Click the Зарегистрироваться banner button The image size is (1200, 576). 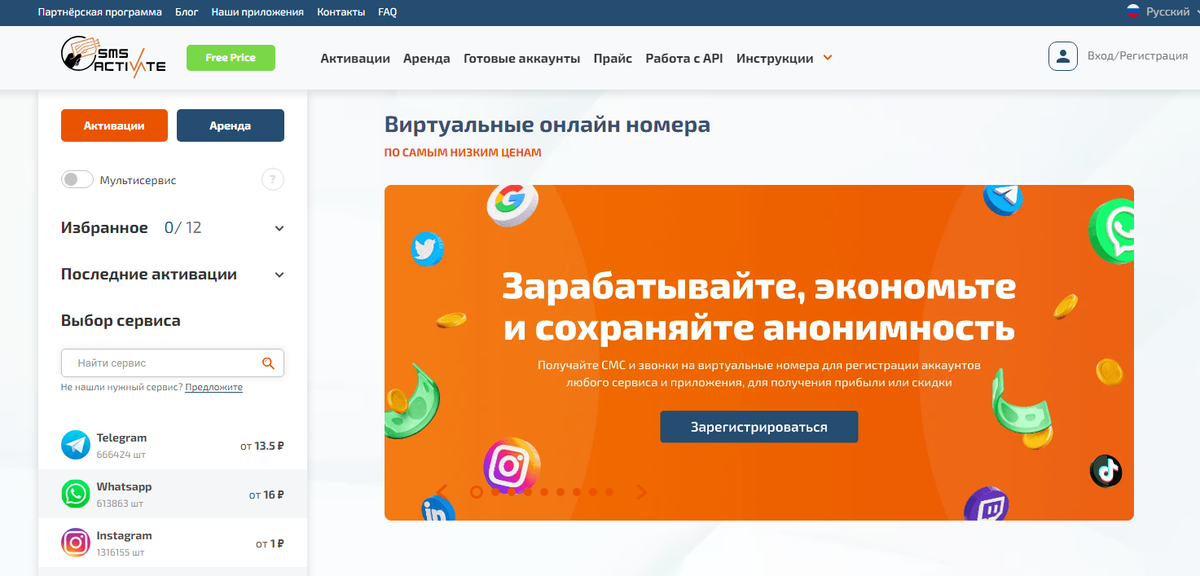point(759,427)
